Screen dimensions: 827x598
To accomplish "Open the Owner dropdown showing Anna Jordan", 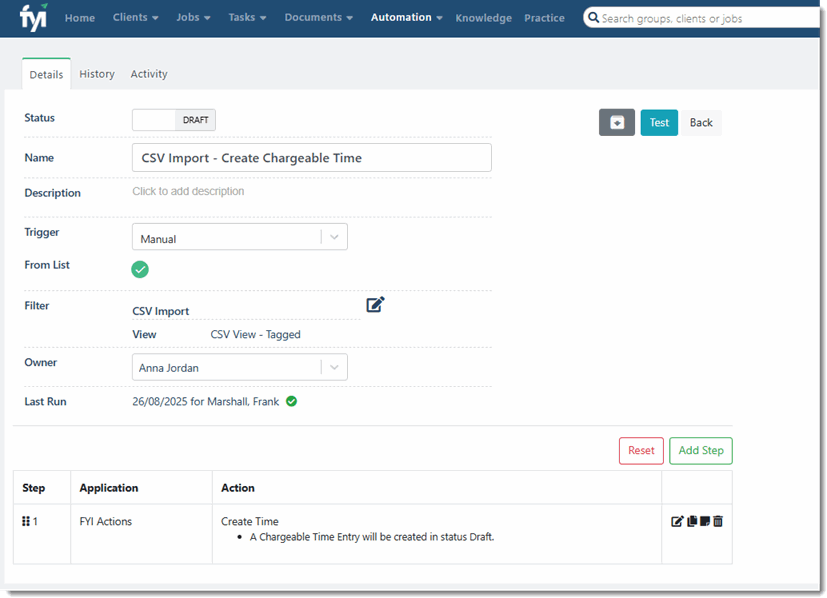I will (x=239, y=367).
